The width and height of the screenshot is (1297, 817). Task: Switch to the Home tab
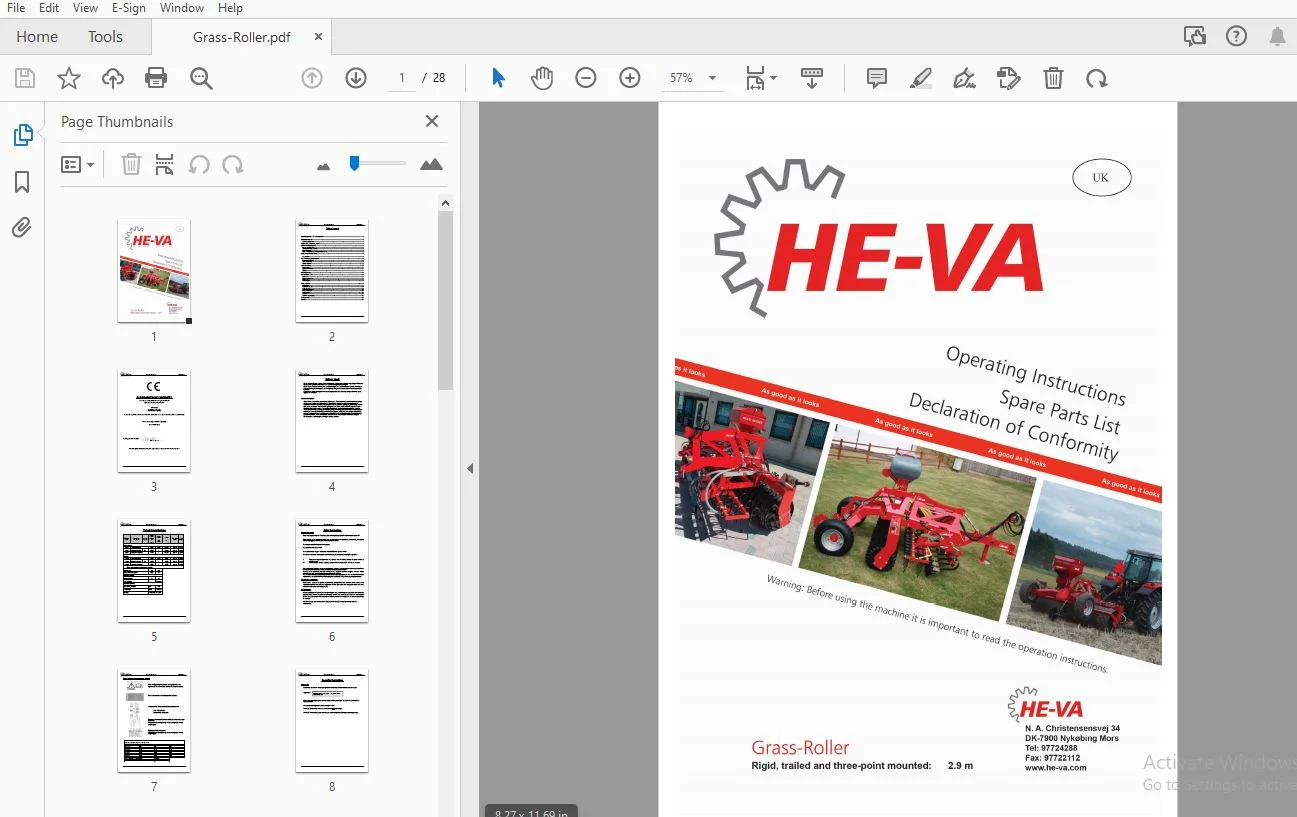[x=37, y=37]
